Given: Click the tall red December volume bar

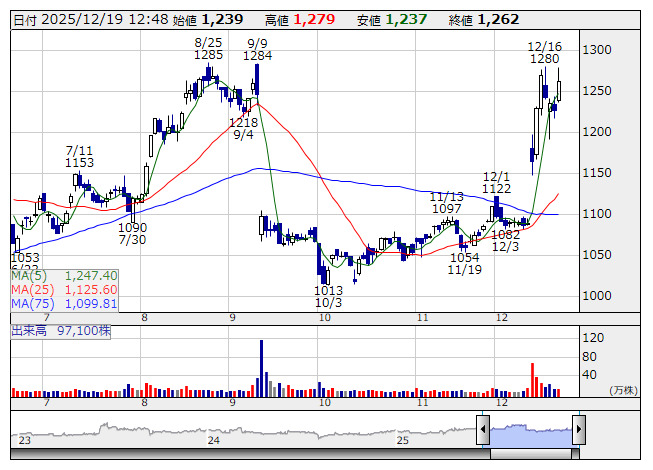Looking at the screenshot, I should 532,380.
